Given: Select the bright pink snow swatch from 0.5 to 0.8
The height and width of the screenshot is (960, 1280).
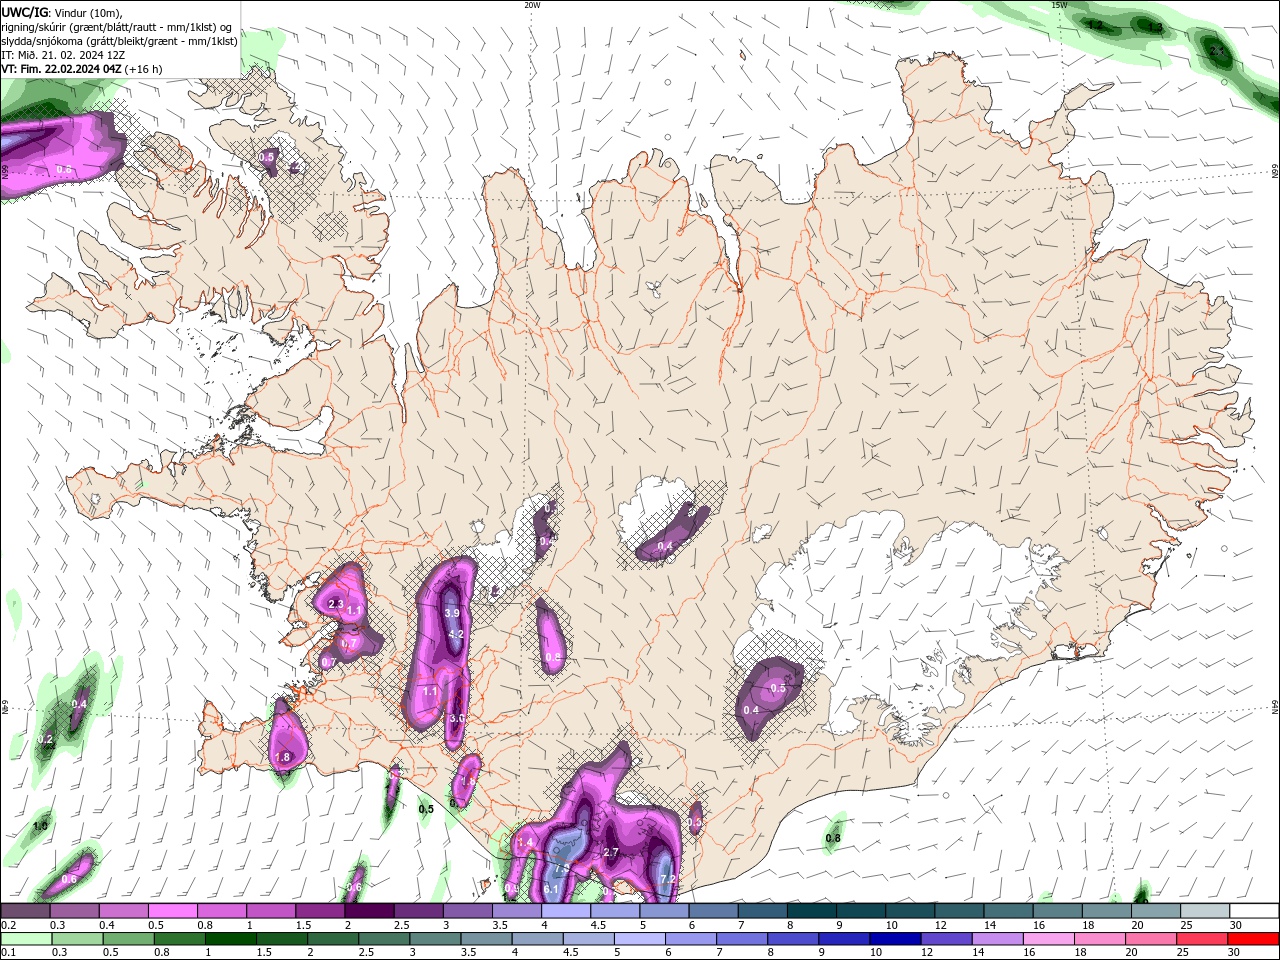Looking at the screenshot, I should [173, 911].
